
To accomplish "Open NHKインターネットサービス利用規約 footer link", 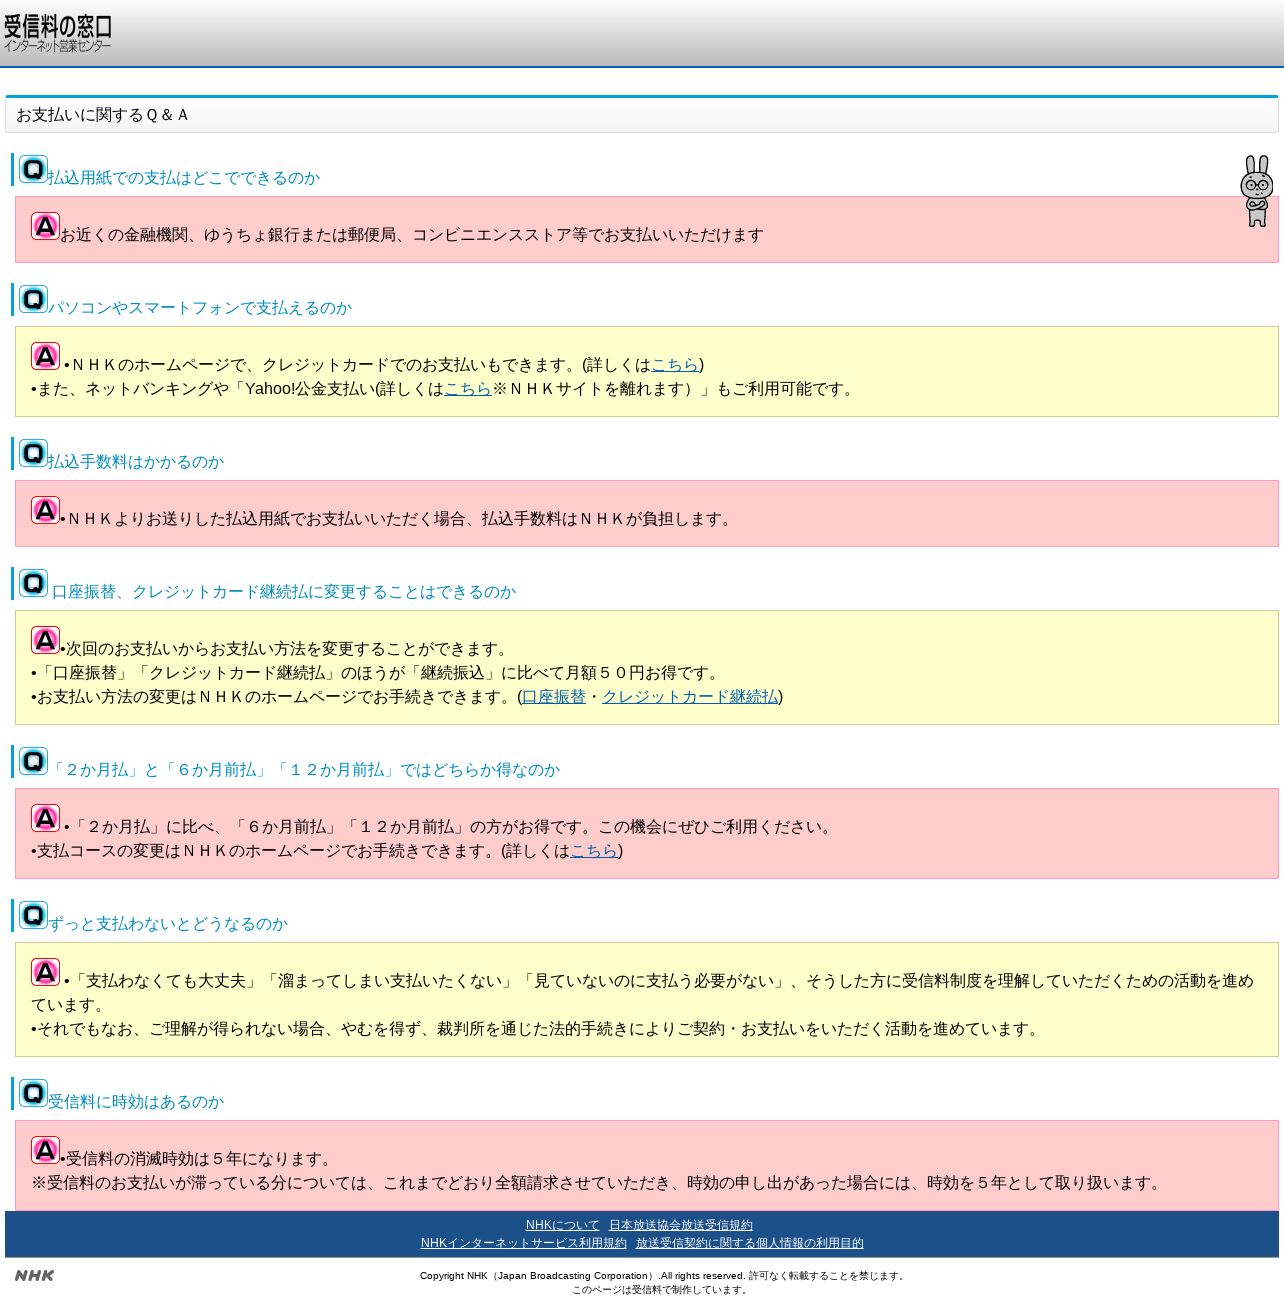I will pyautogui.click(x=524, y=1243).
